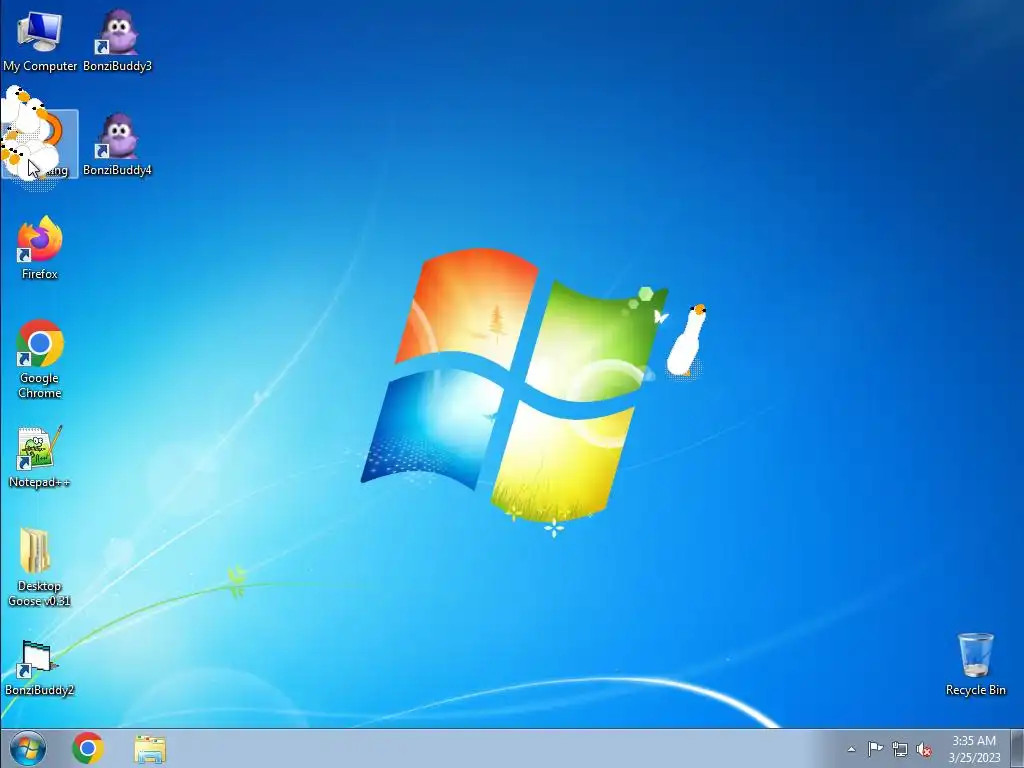The width and height of the screenshot is (1024, 768).
Task: Open Windows Explorer from the taskbar
Action: (x=150, y=748)
